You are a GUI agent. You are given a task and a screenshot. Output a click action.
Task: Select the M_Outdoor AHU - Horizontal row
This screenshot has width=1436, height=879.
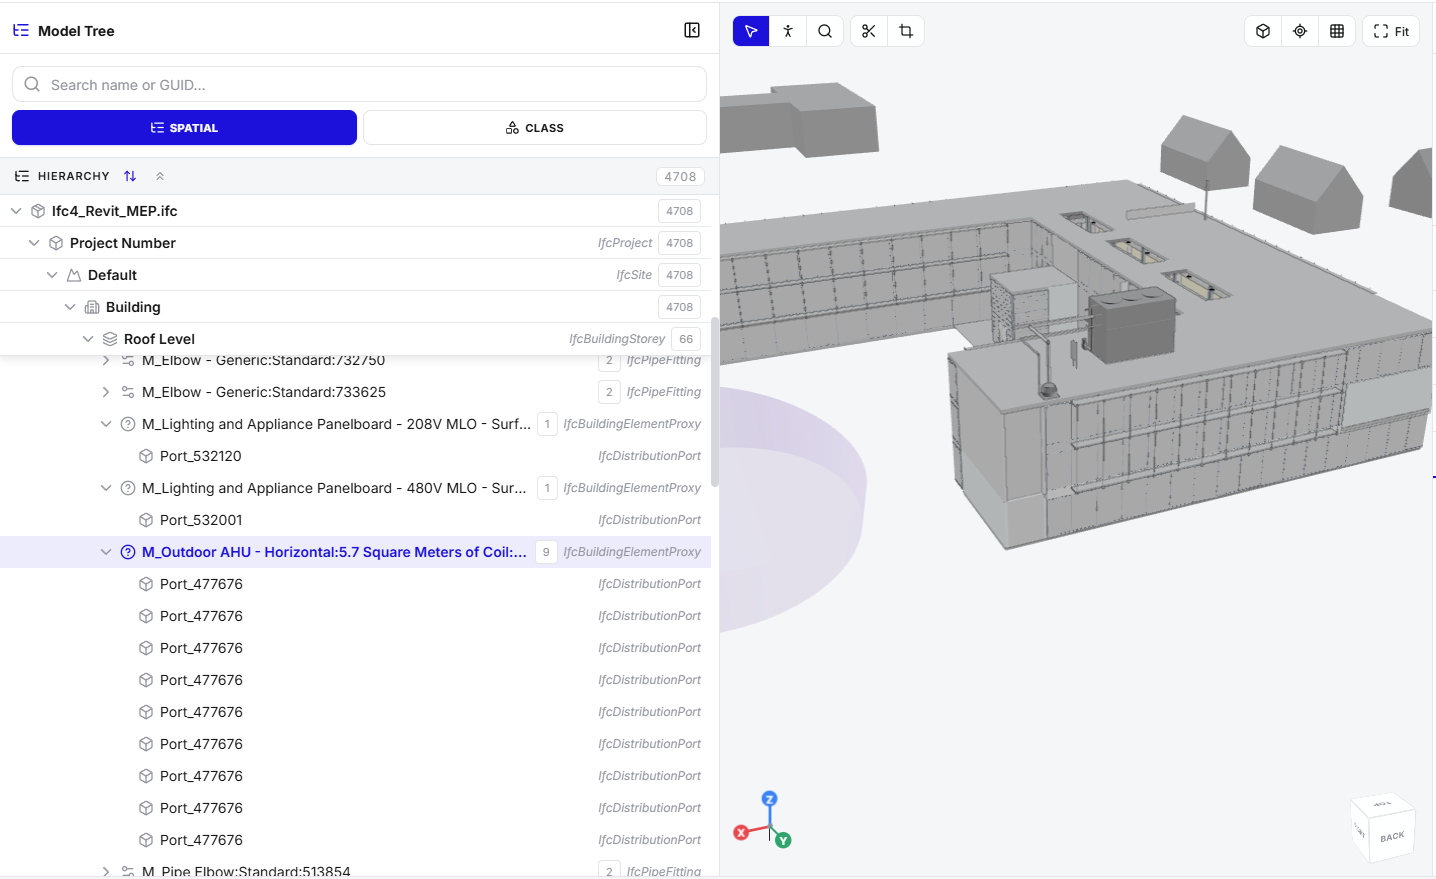click(x=355, y=552)
